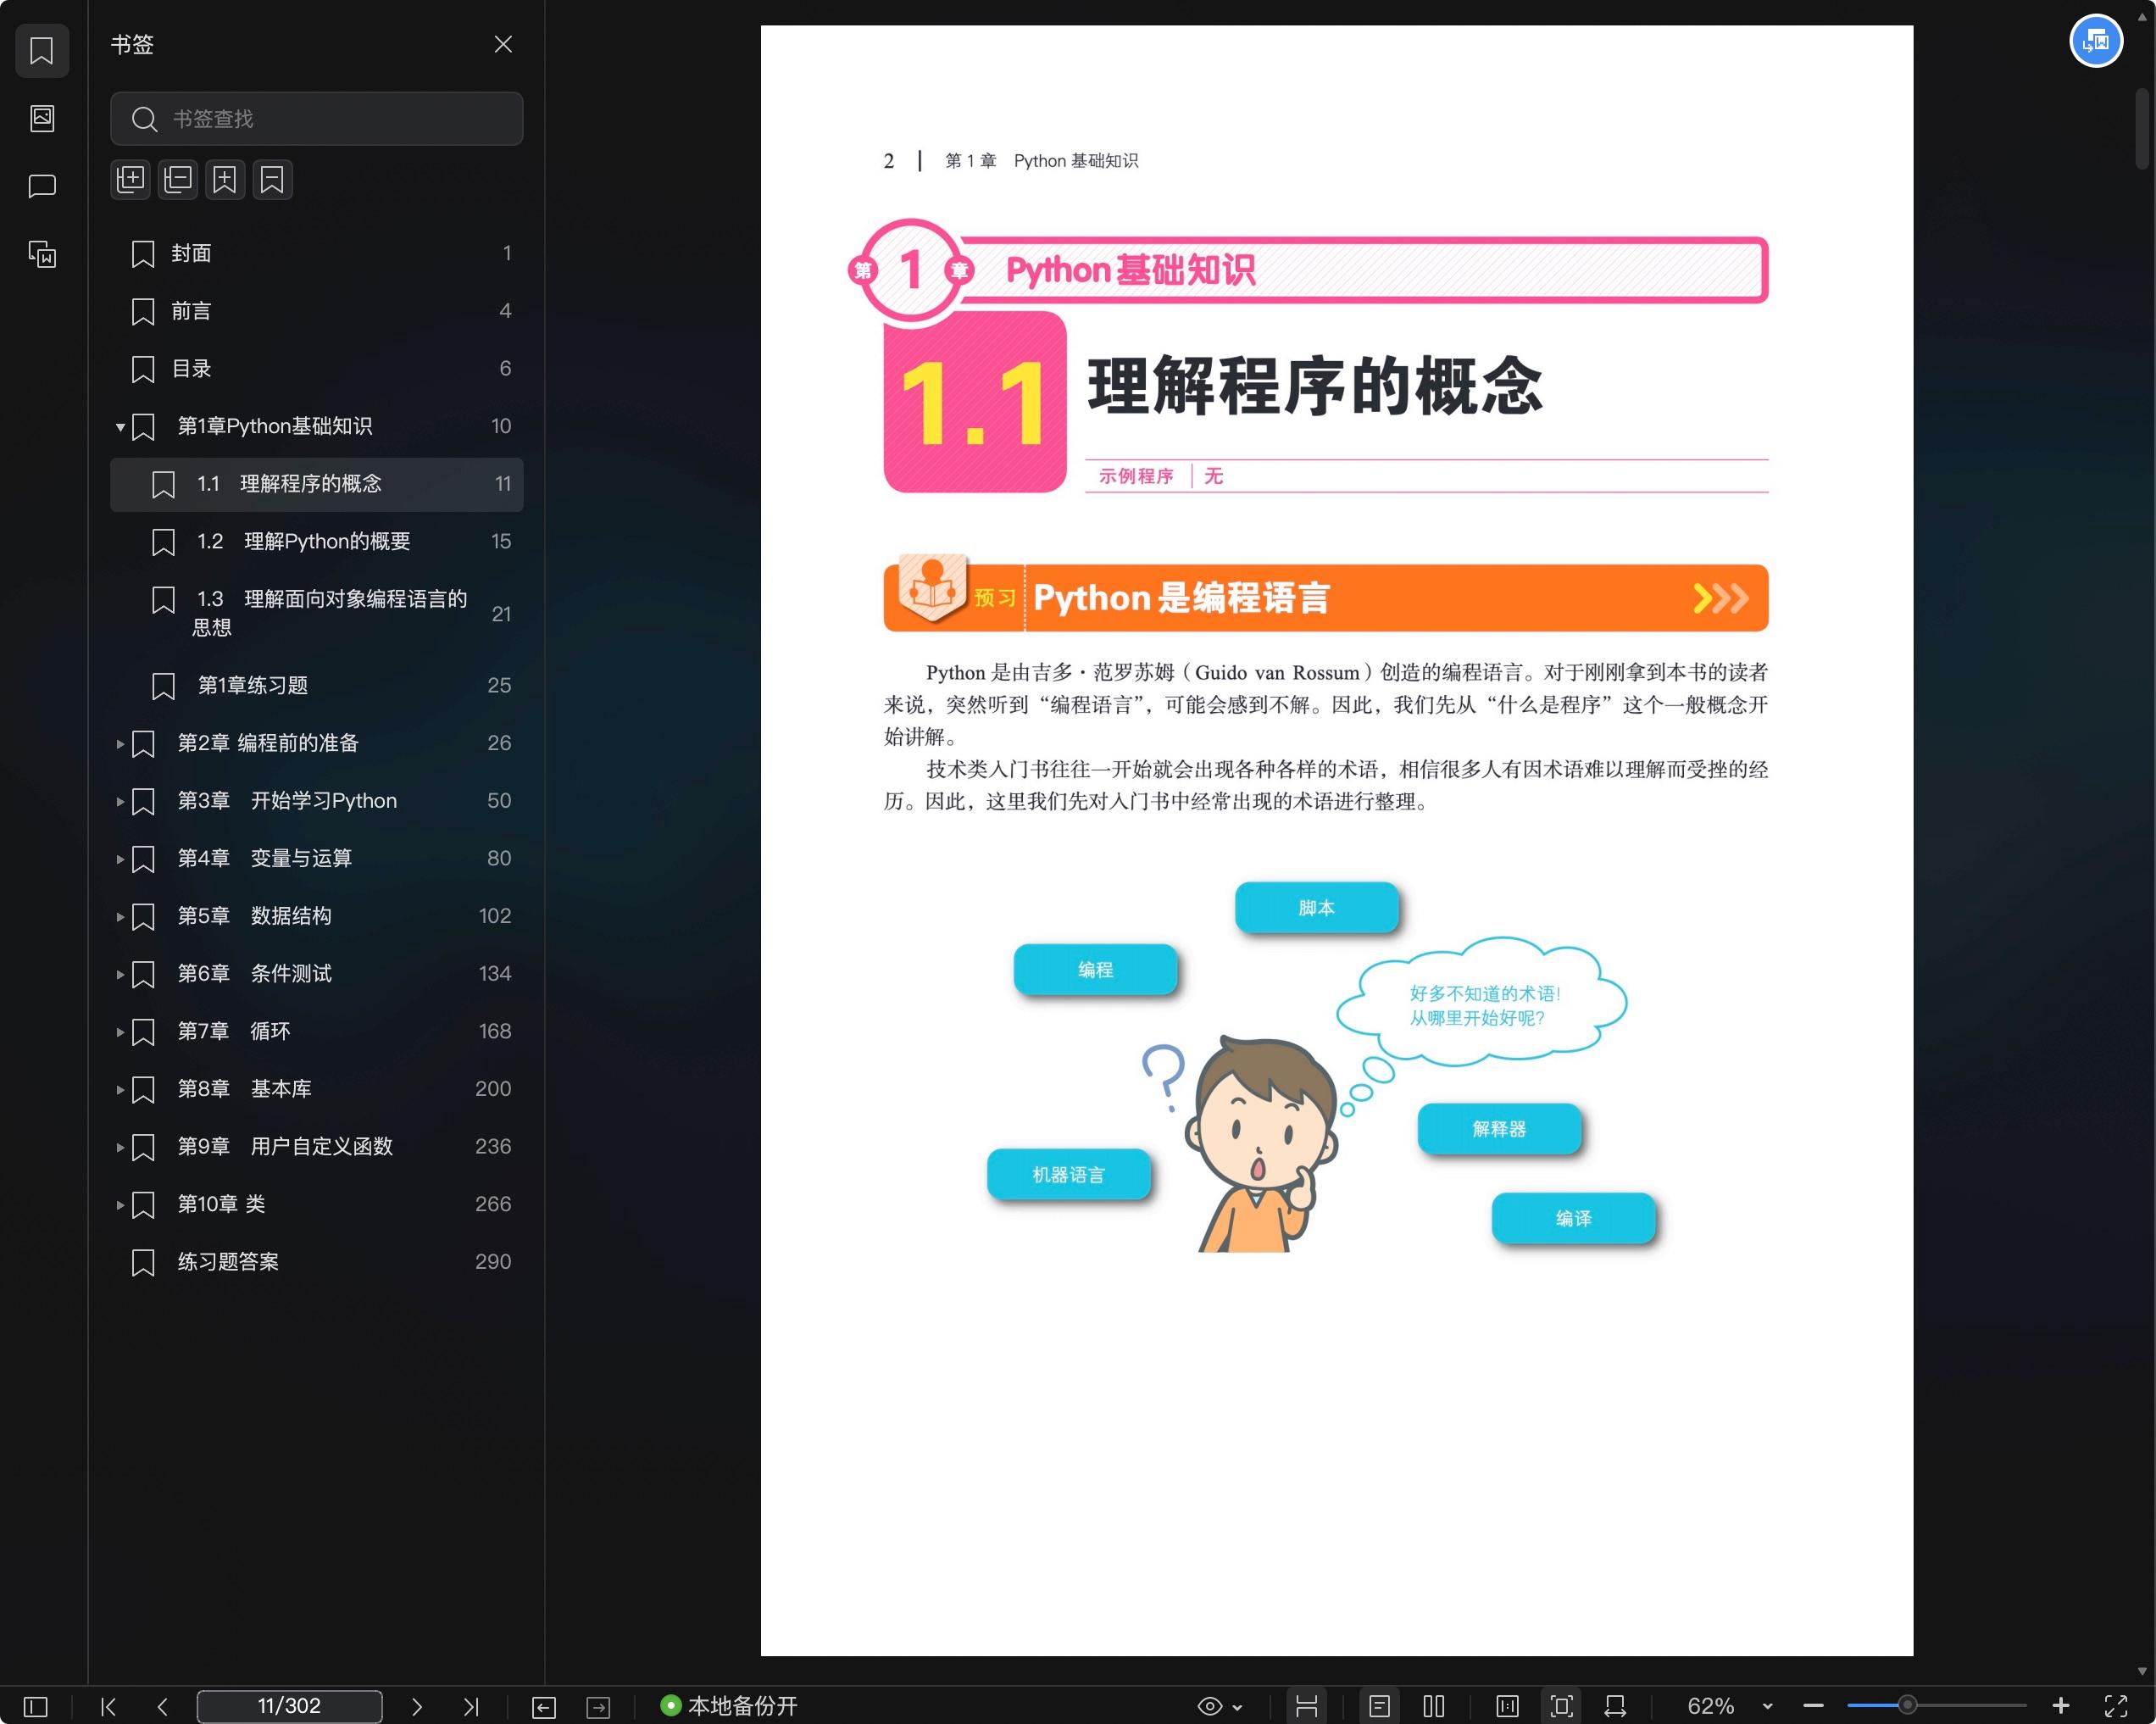Jump to the first page
Viewport: 2156px width, 1724px height.
coord(109,1706)
